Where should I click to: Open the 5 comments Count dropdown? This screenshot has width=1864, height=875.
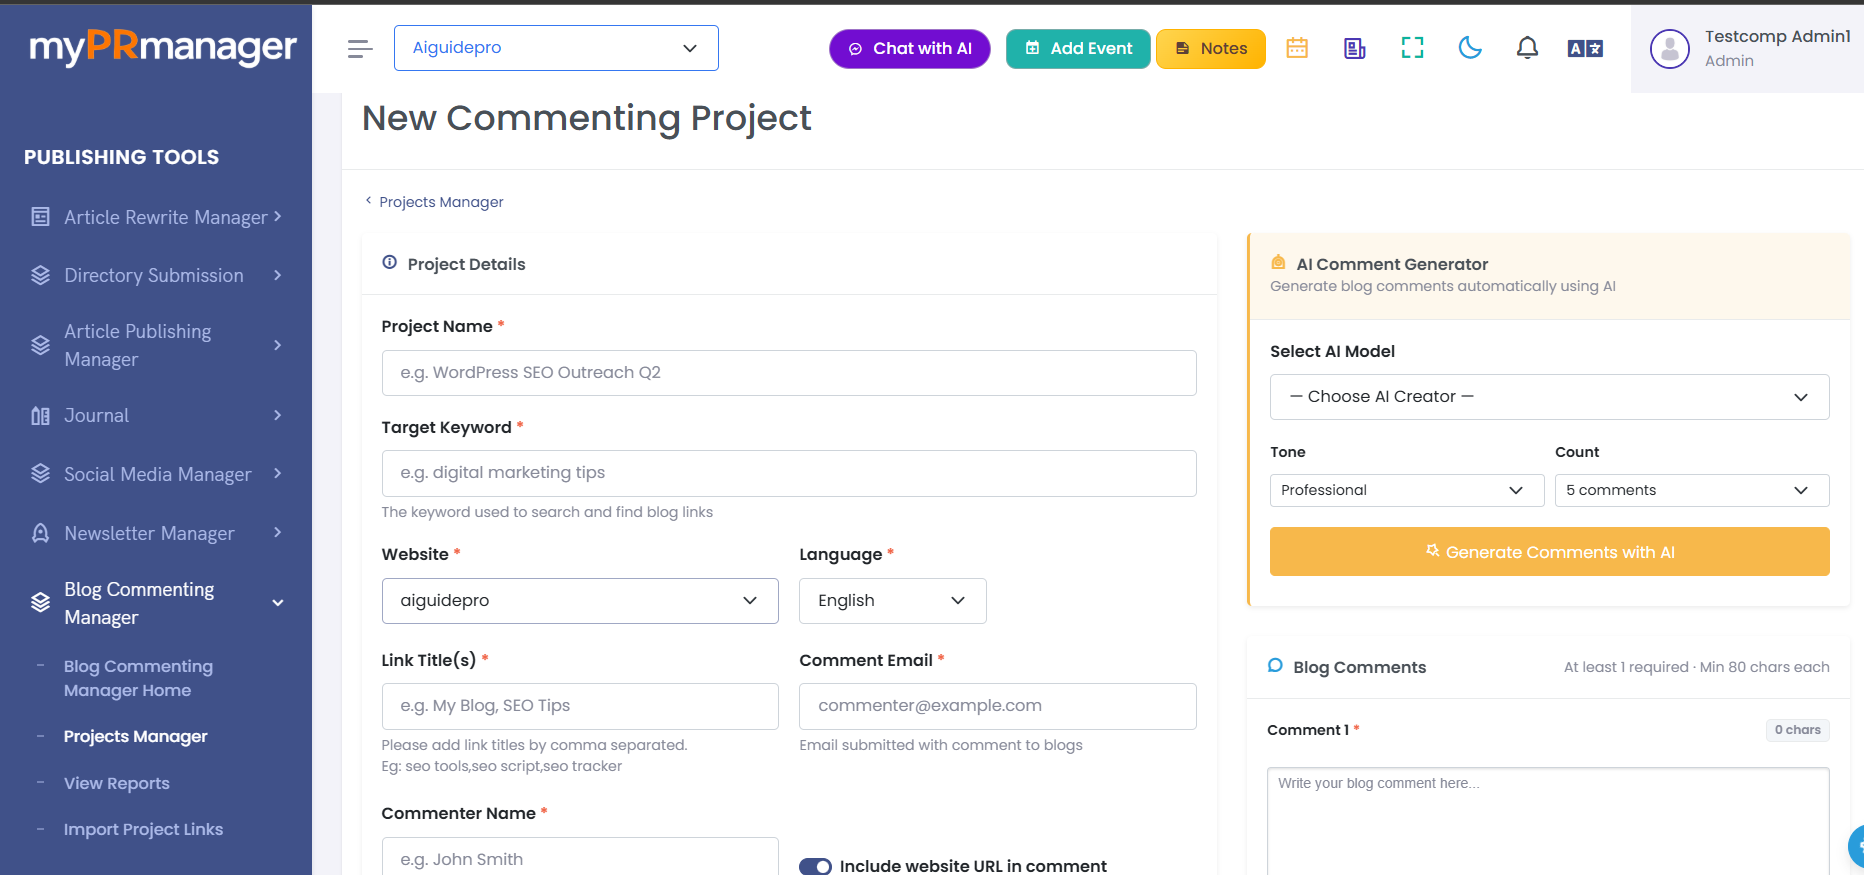click(x=1692, y=490)
